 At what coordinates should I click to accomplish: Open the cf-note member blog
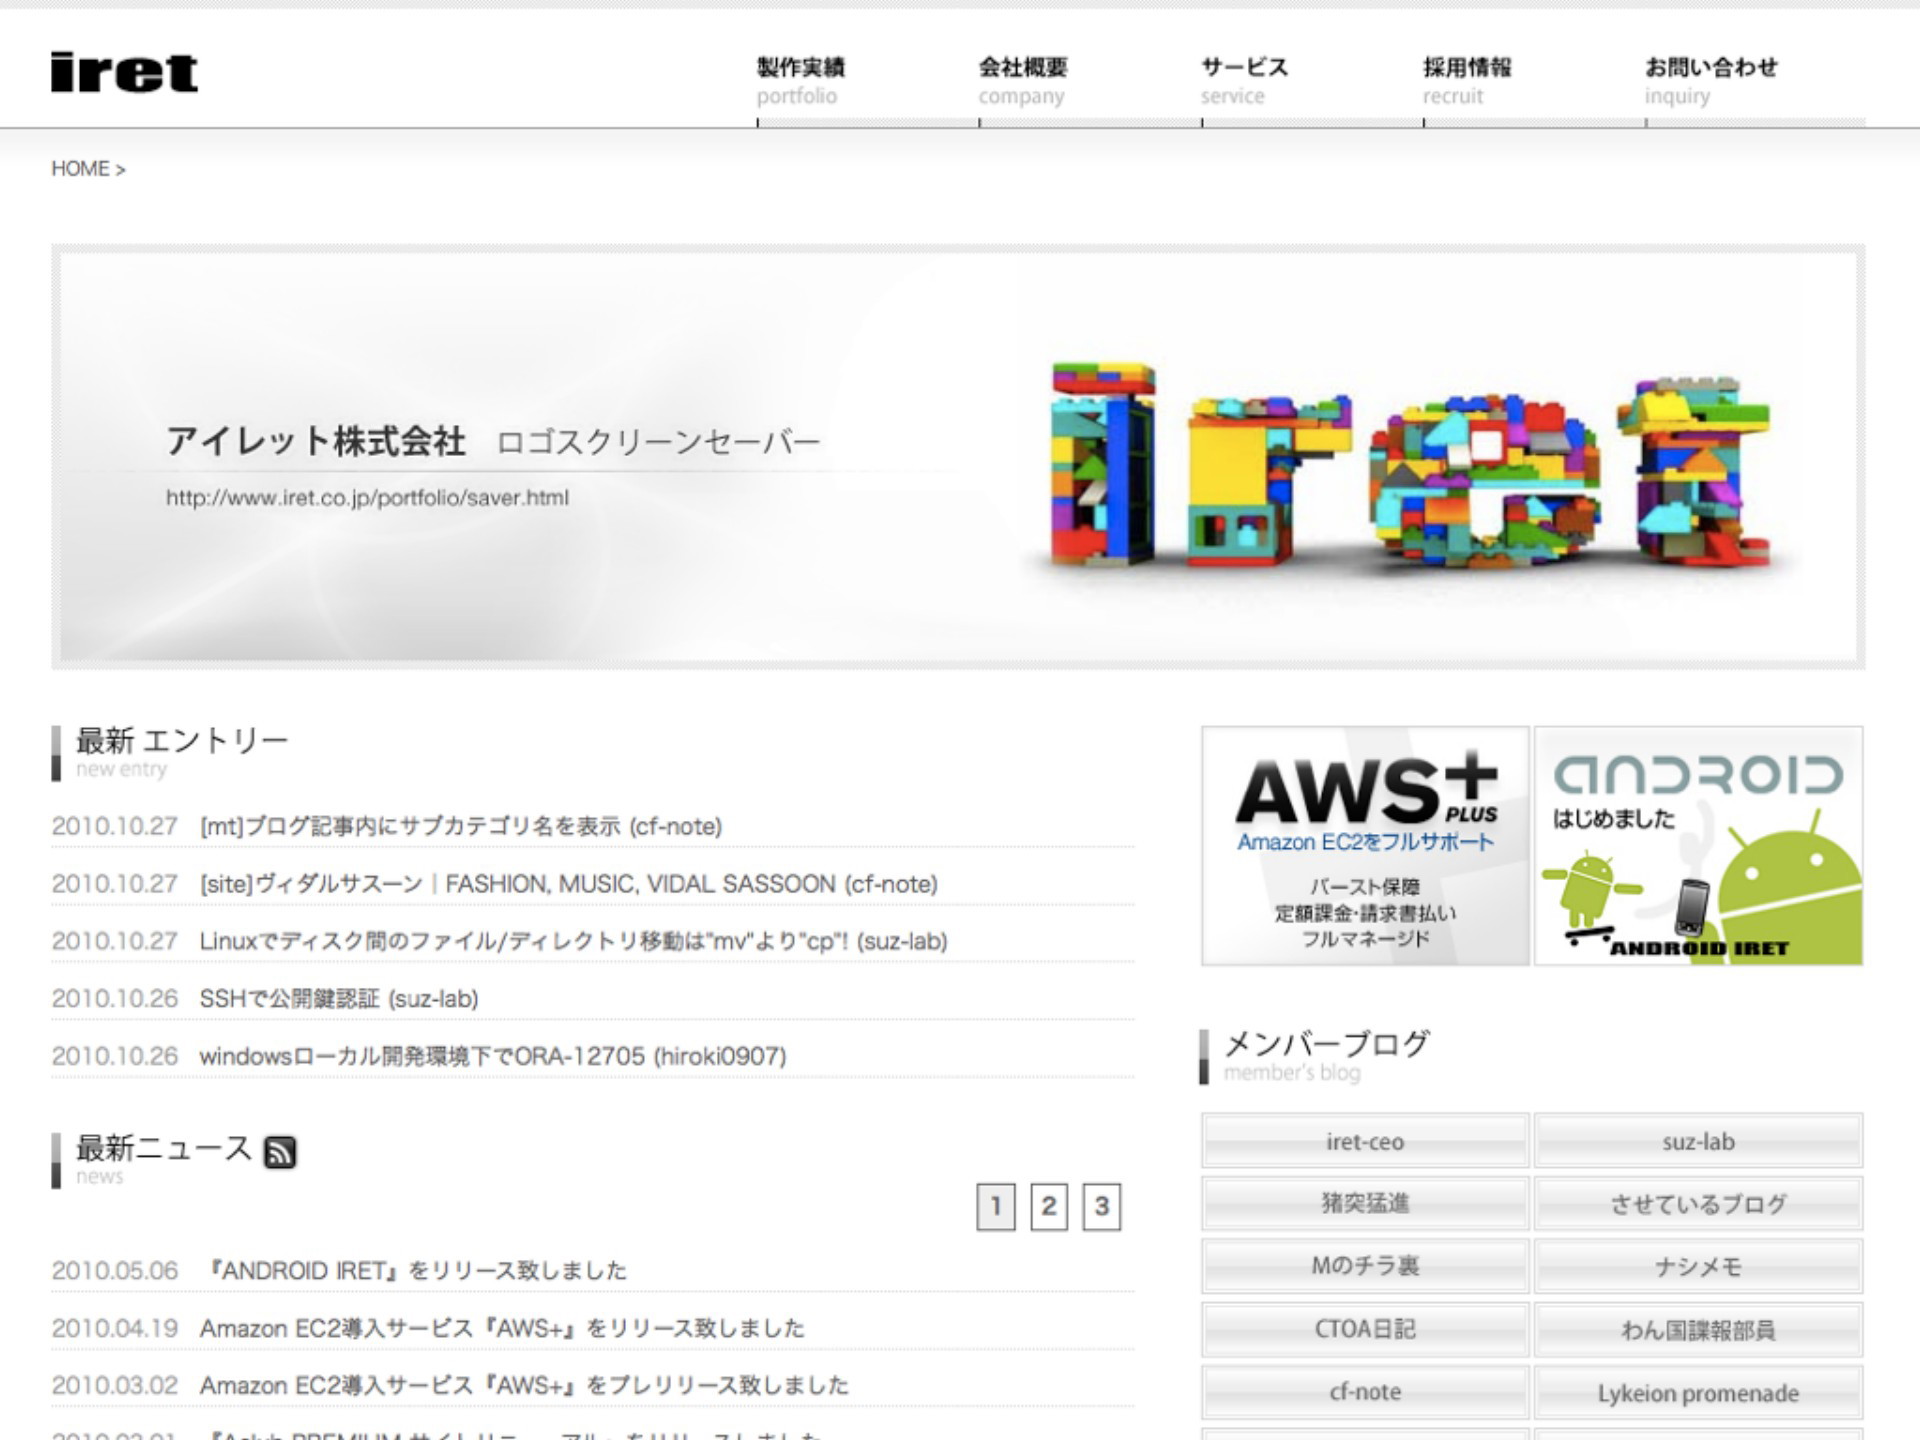tap(1365, 1392)
